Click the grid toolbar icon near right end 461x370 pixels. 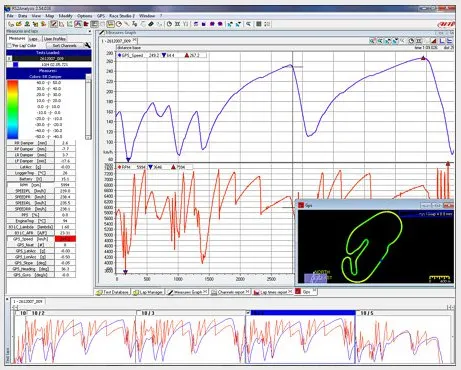point(259,24)
